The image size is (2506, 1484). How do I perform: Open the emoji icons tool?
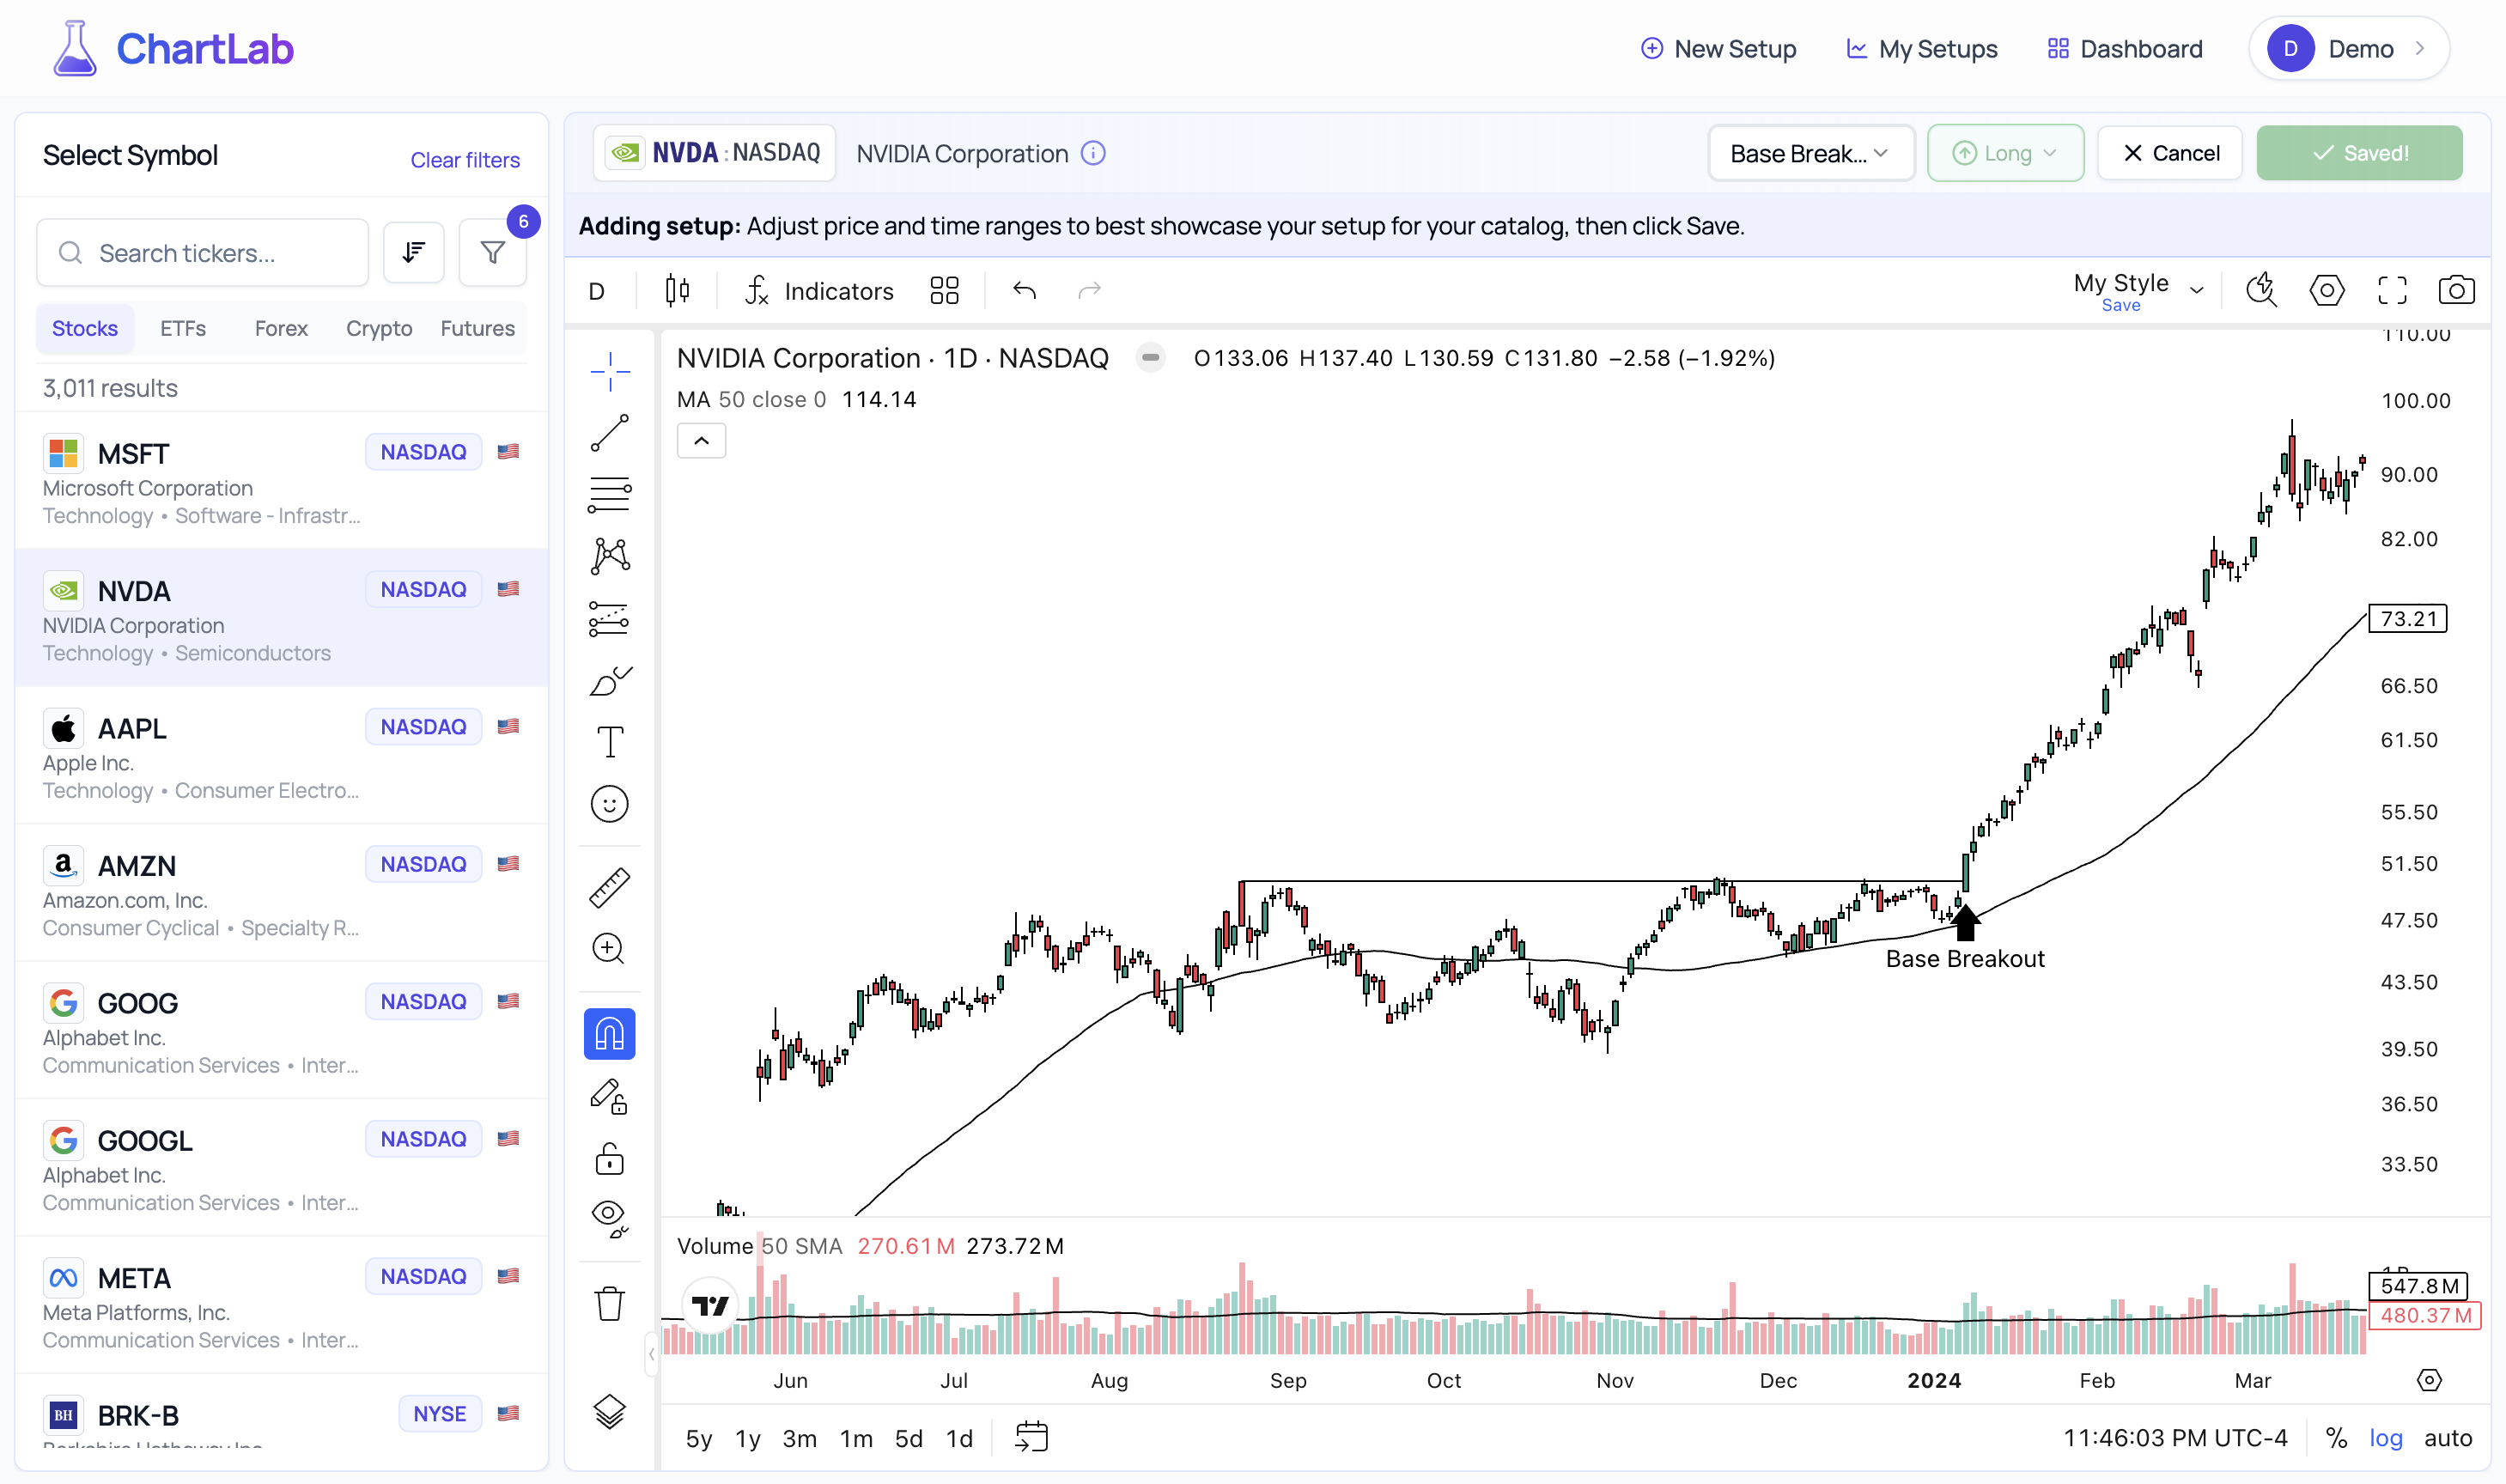609,804
